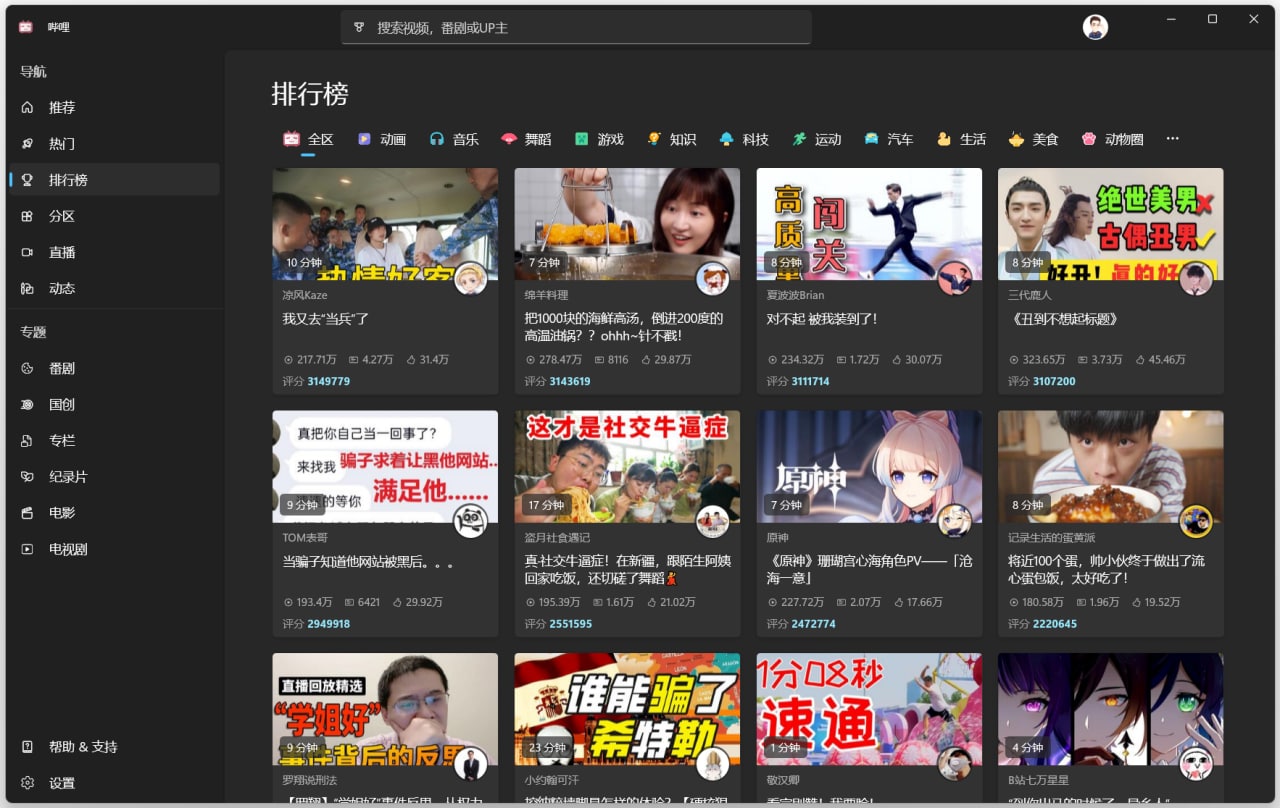This screenshot has height=808, width=1280.
Task: Click TOM表哥 uploader avatar
Action: point(471,522)
